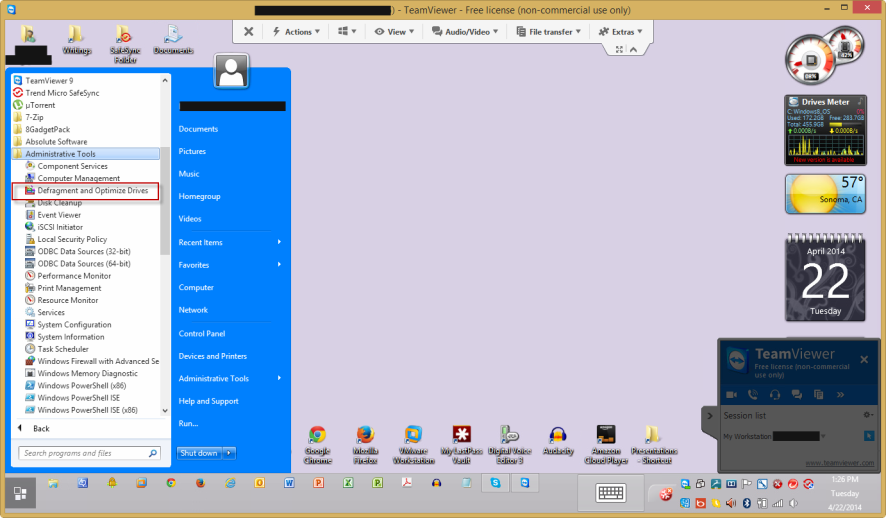
Task: Click the Start button on the taskbar
Action: 20,492
